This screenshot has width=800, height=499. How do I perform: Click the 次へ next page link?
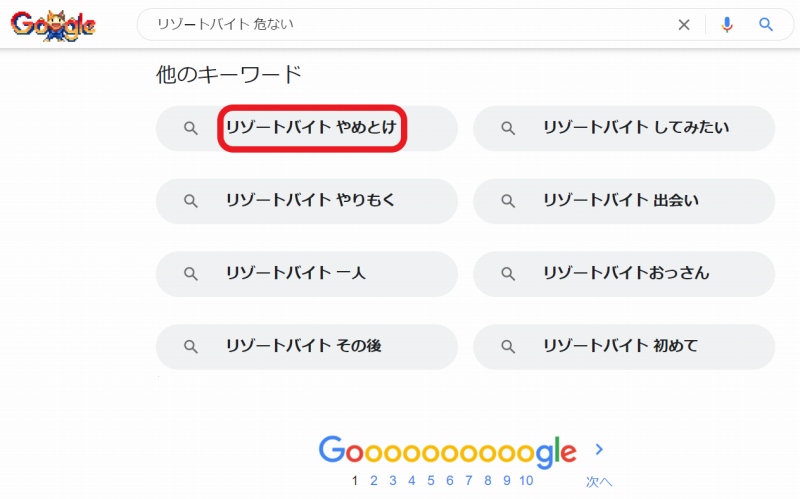click(x=598, y=482)
